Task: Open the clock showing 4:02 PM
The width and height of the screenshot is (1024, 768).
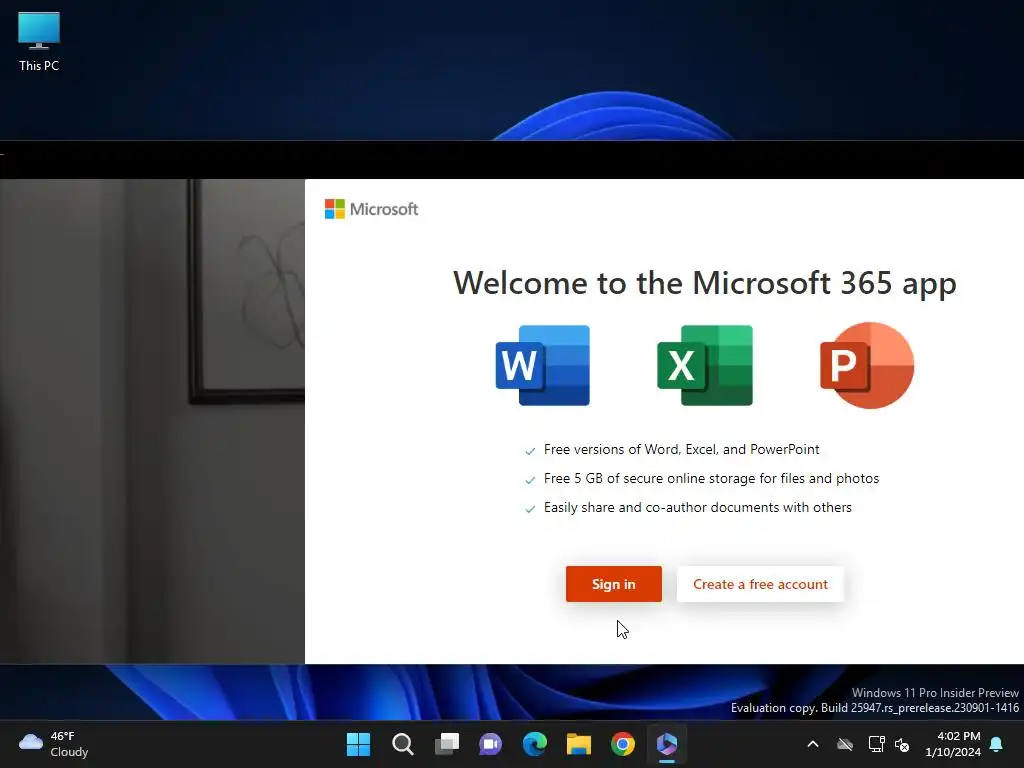Action: (x=953, y=744)
